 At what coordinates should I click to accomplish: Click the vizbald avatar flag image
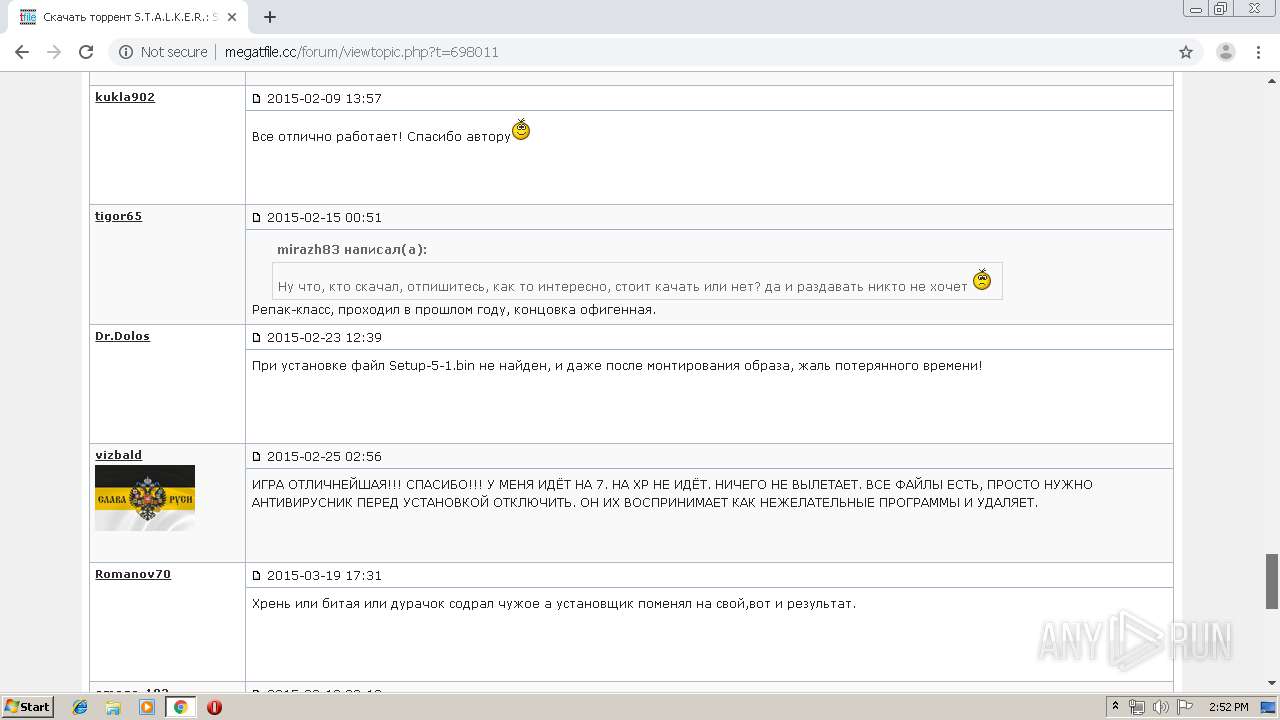click(145, 497)
